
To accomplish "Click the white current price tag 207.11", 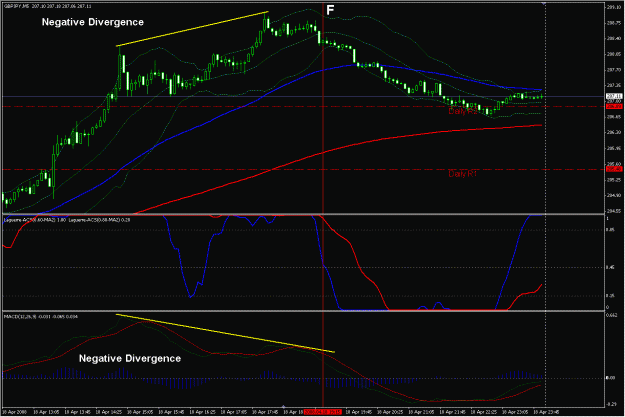I will 614,96.
